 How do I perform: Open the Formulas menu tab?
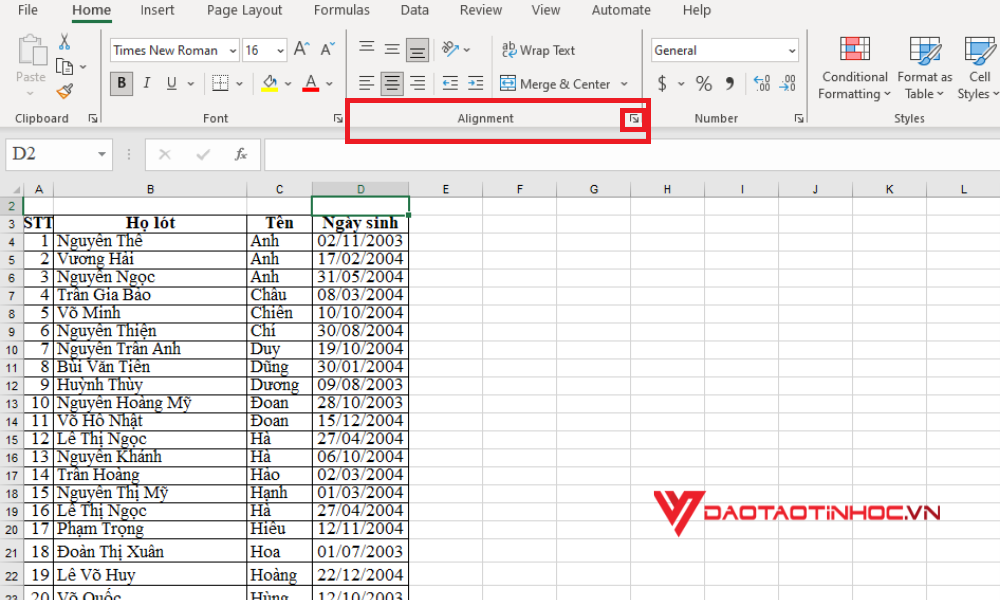point(342,11)
